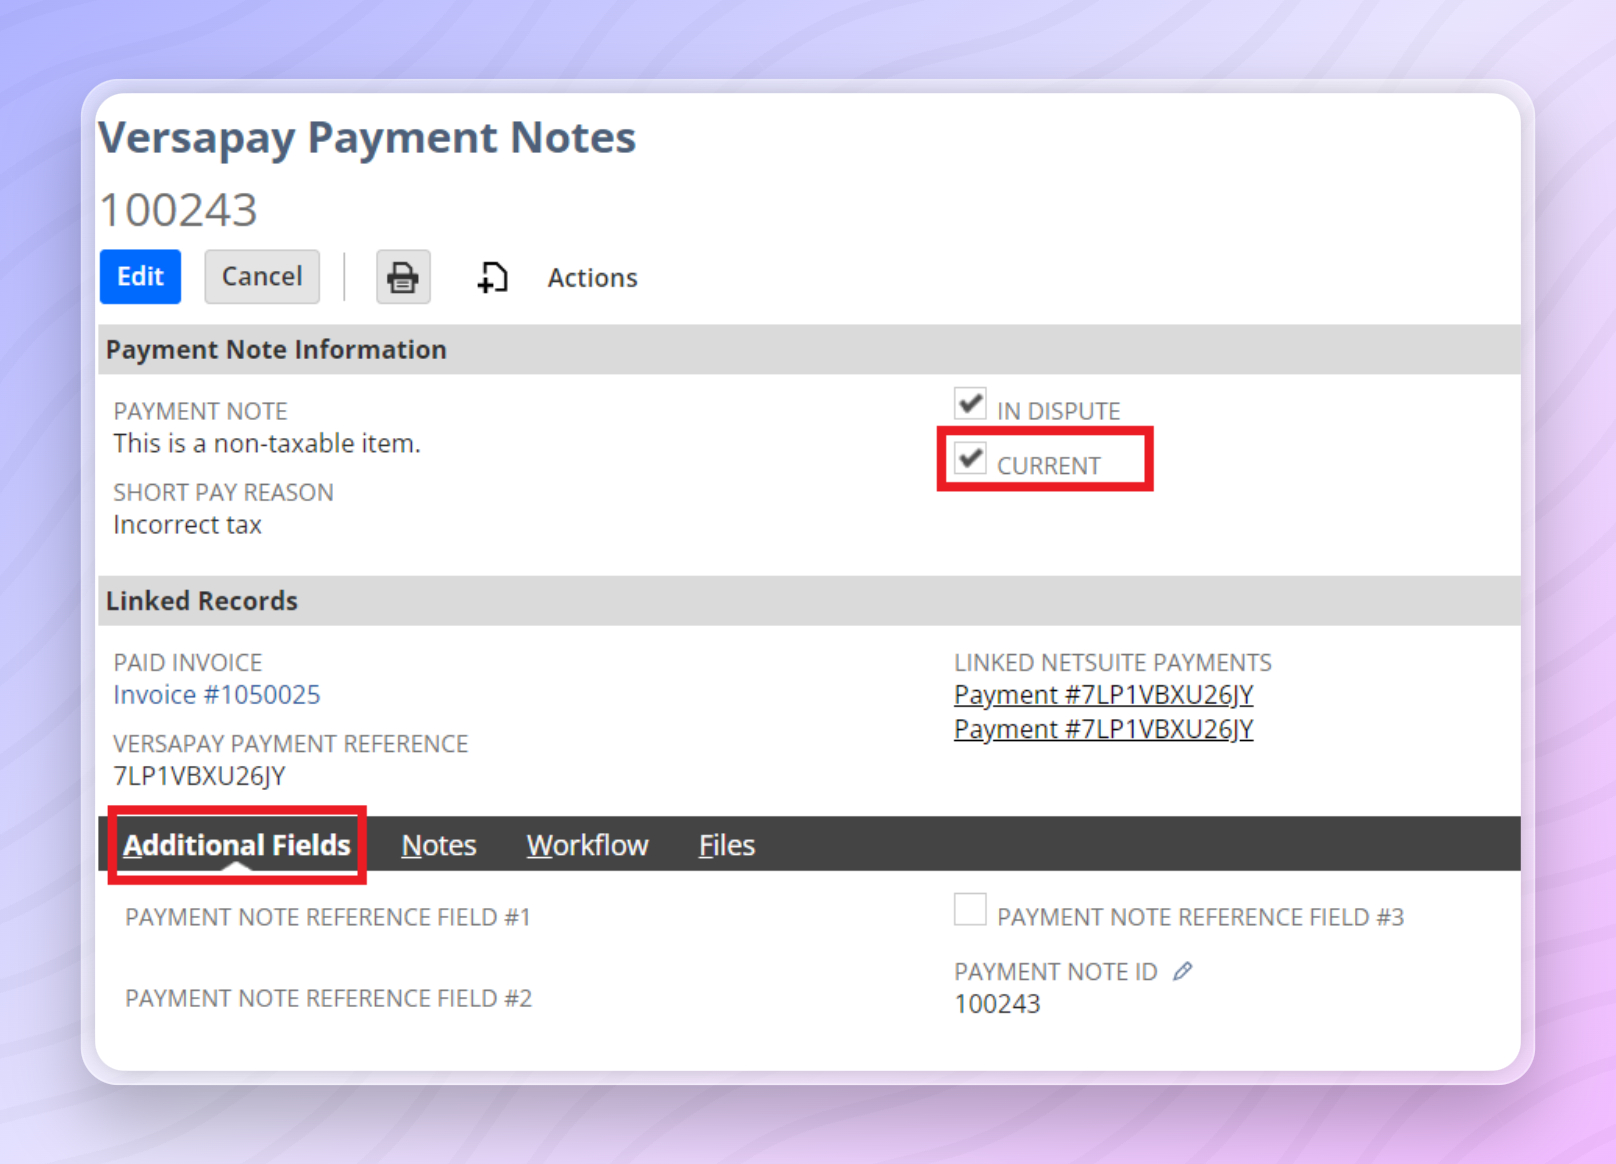Screen dimensions: 1616x1164
Task: Toggle the In Dispute checkbox
Action: (970, 404)
